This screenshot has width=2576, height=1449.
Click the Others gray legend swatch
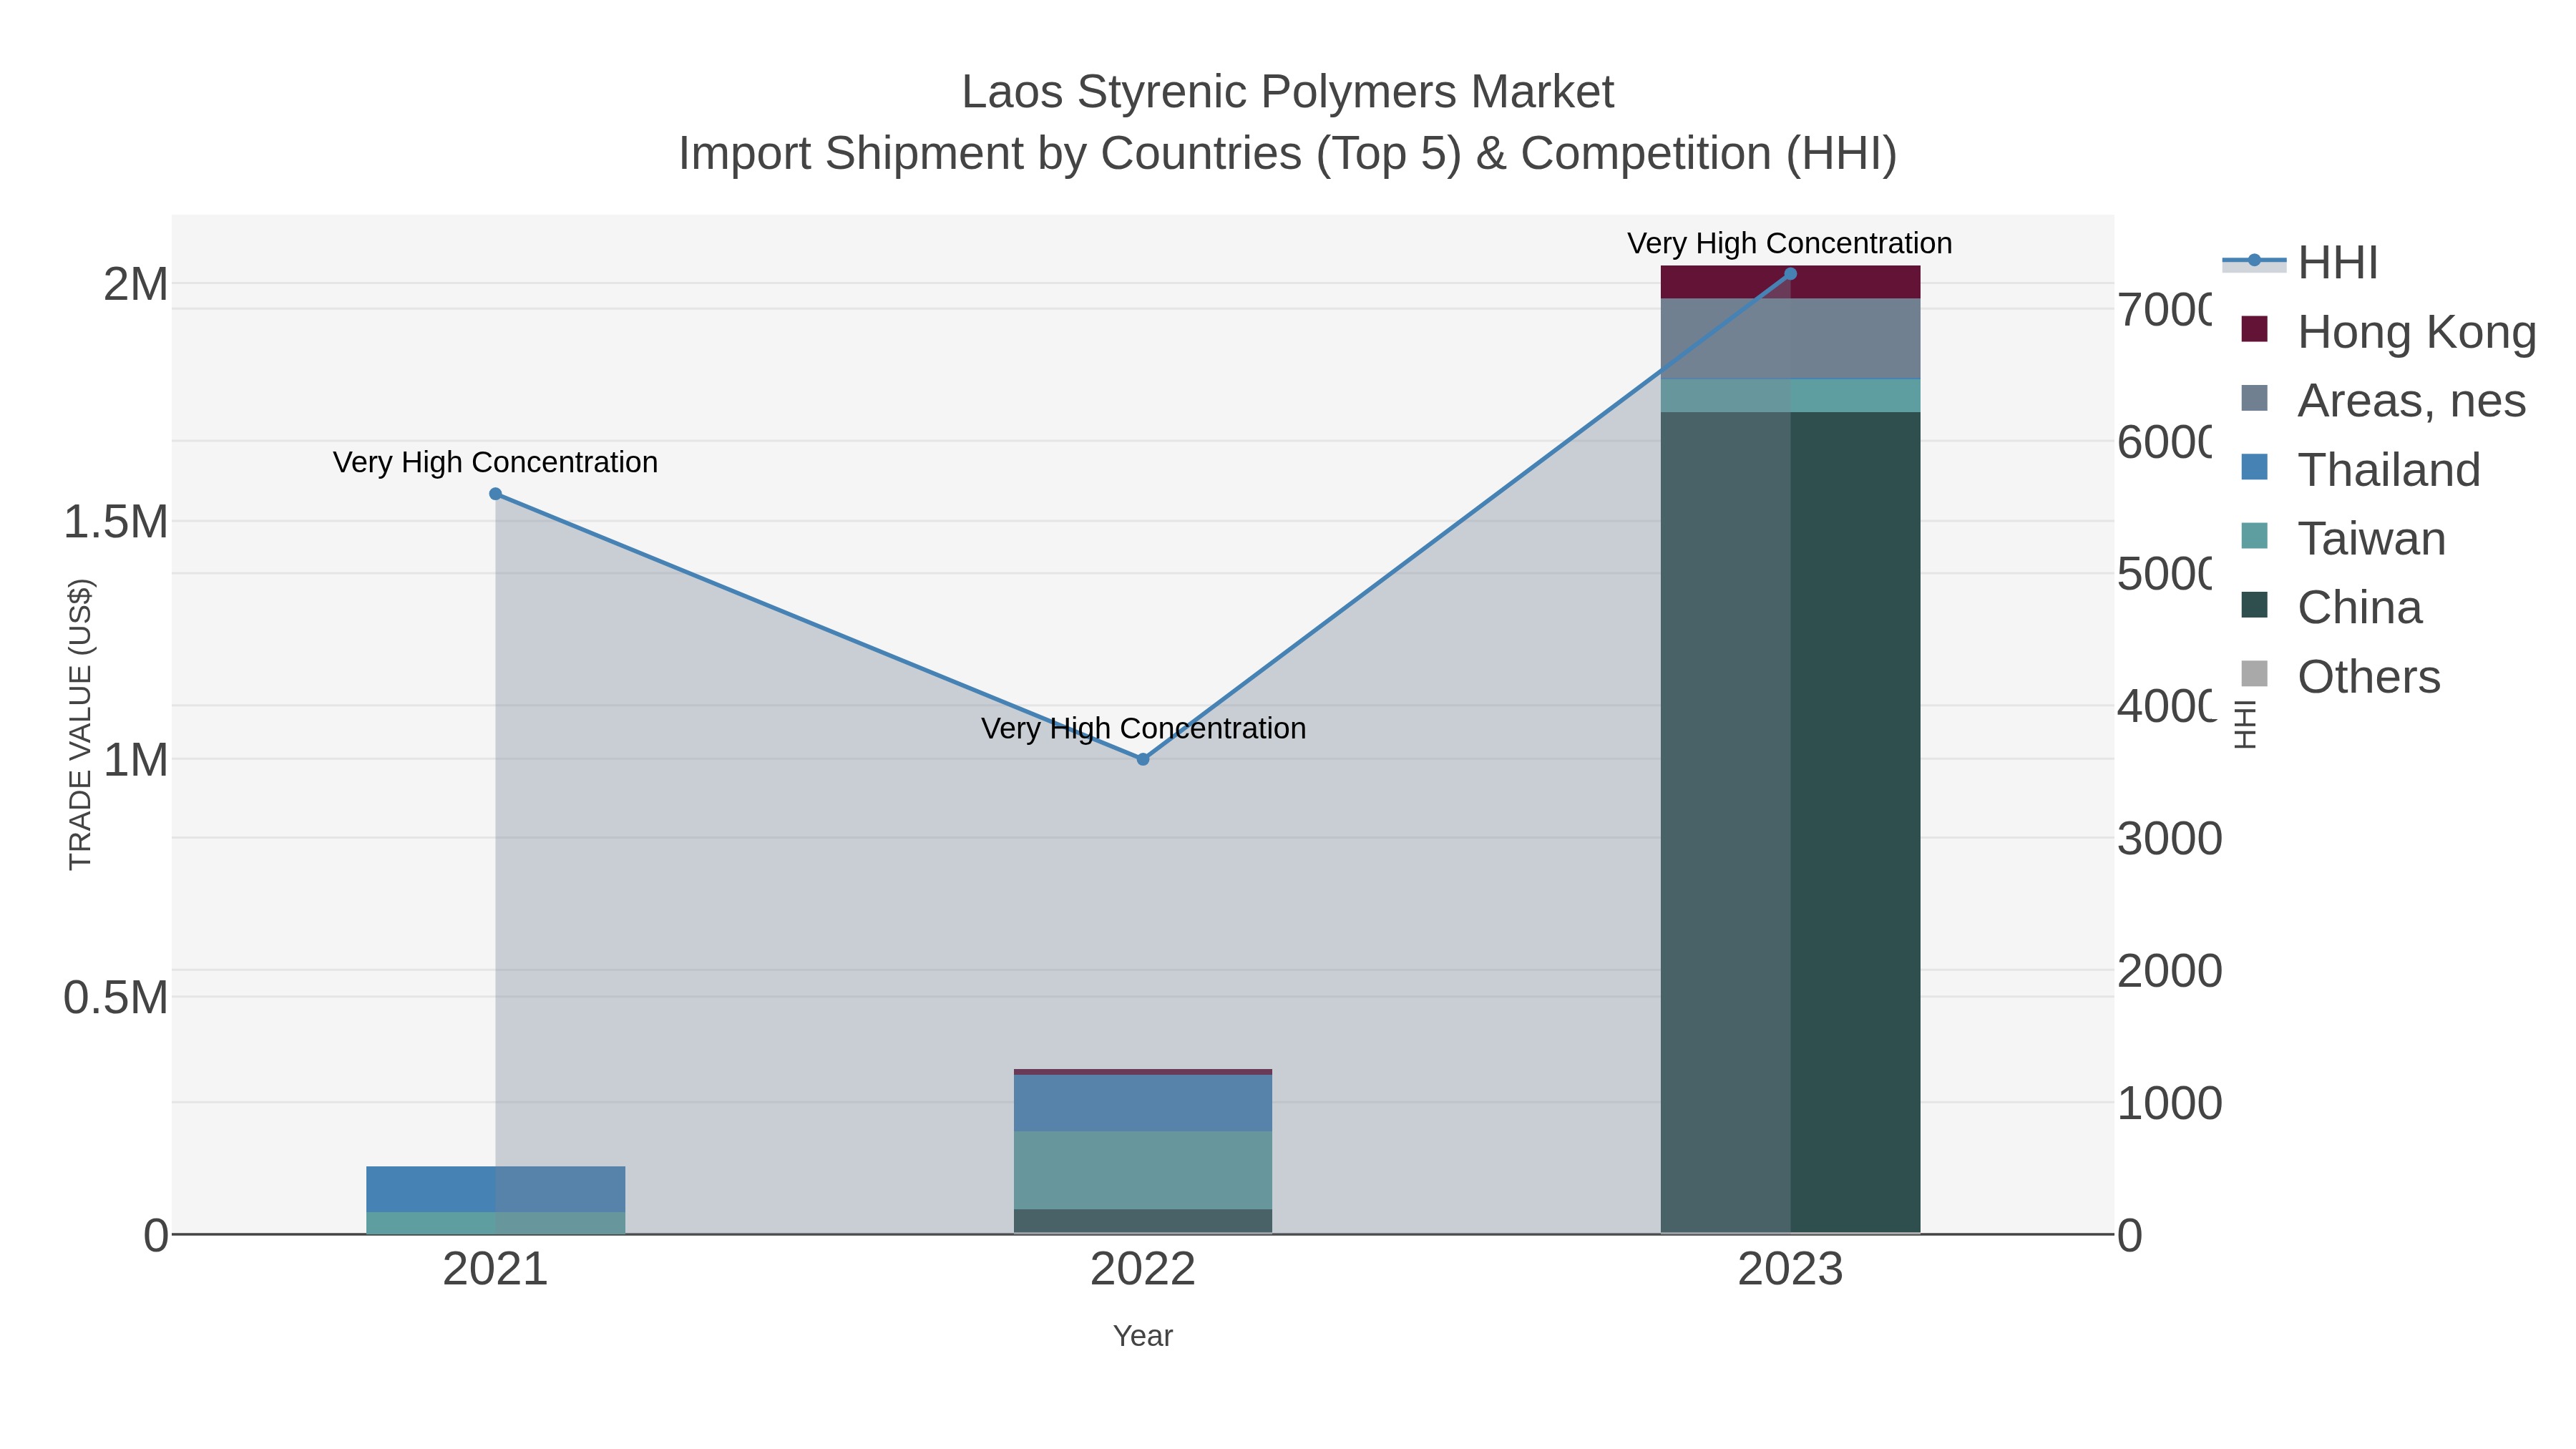point(2254,674)
